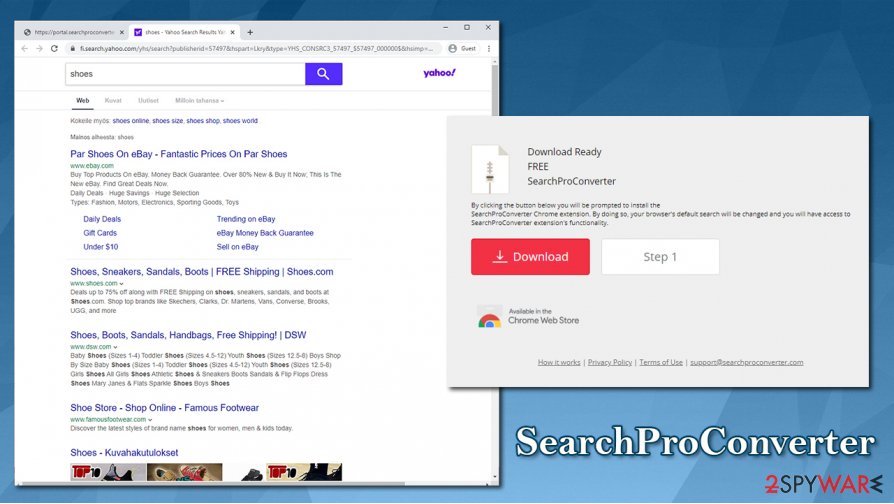The width and height of the screenshot is (894, 504).
Task: Click the red Download button
Action: tap(530, 257)
